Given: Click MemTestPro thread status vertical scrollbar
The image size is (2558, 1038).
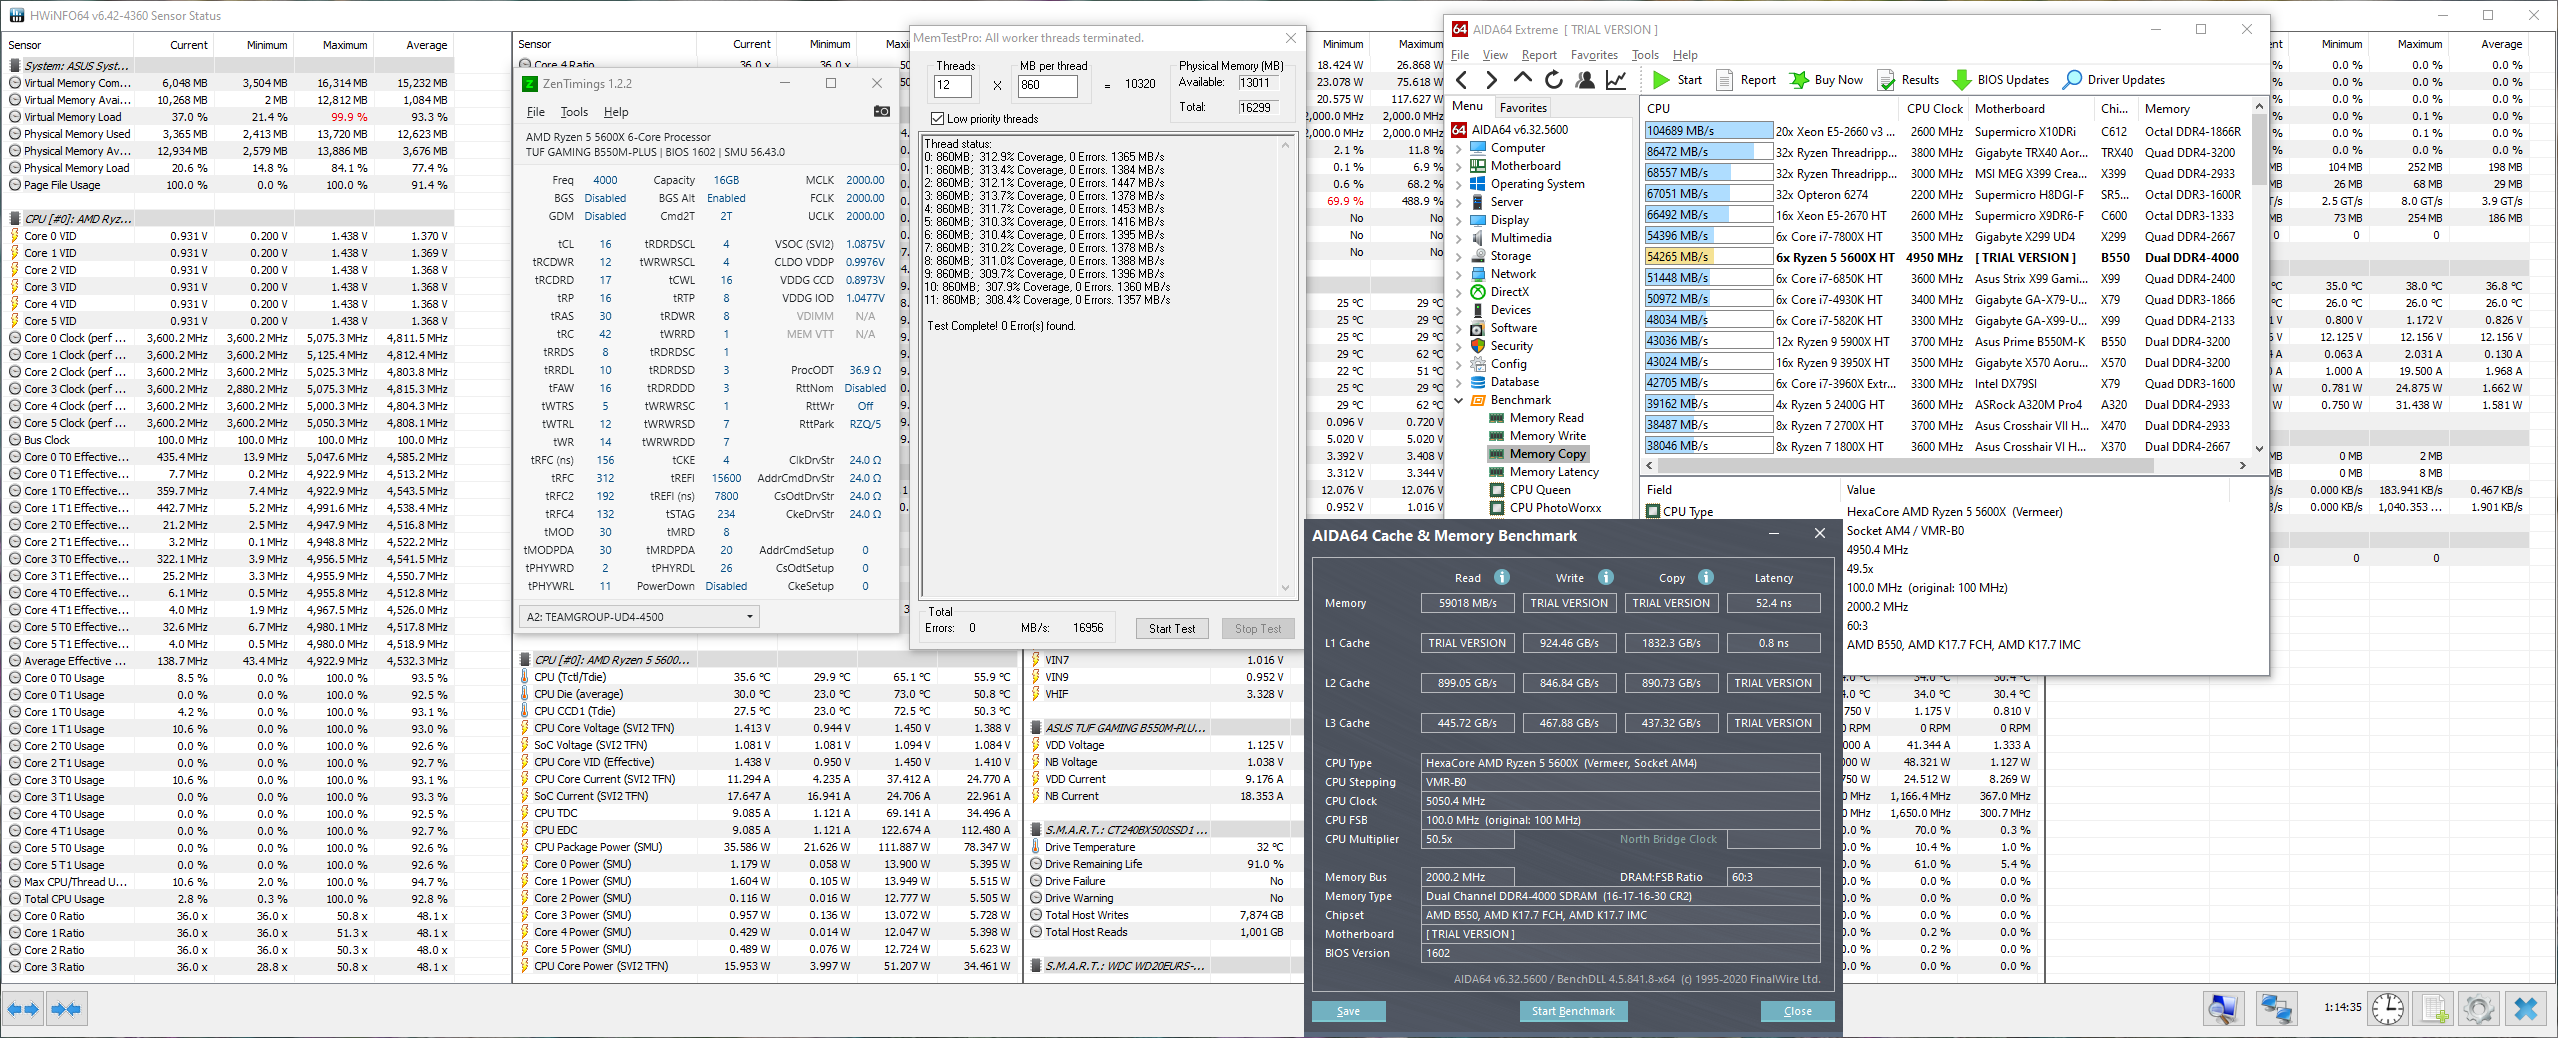Looking at the screenshot, I should click(1286, 366).
